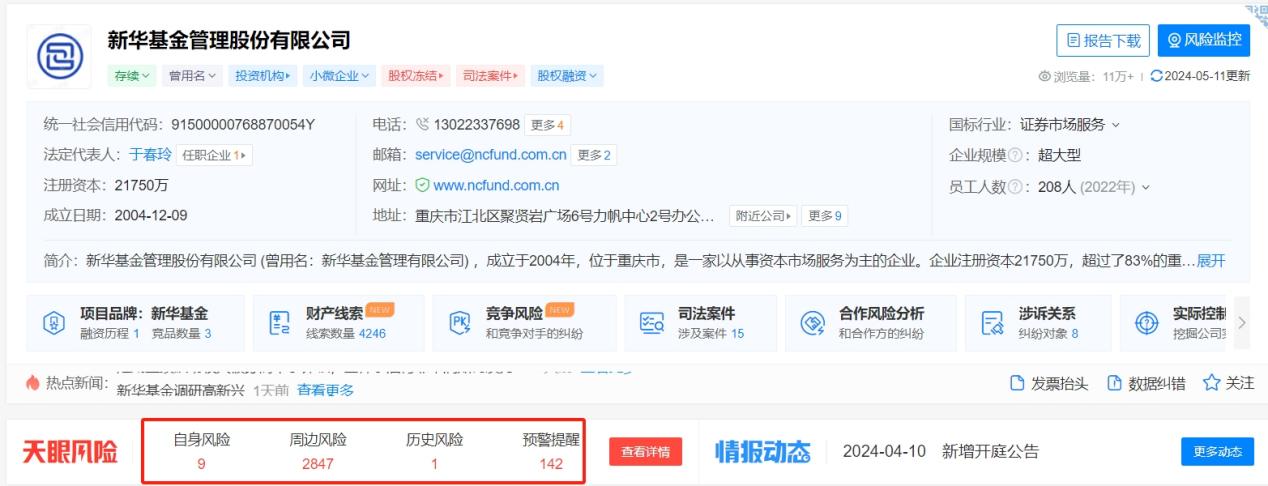This screenshot has height=486, width=1268.
Task: Click the 热点新闻 flame icon
Action: 32,383
